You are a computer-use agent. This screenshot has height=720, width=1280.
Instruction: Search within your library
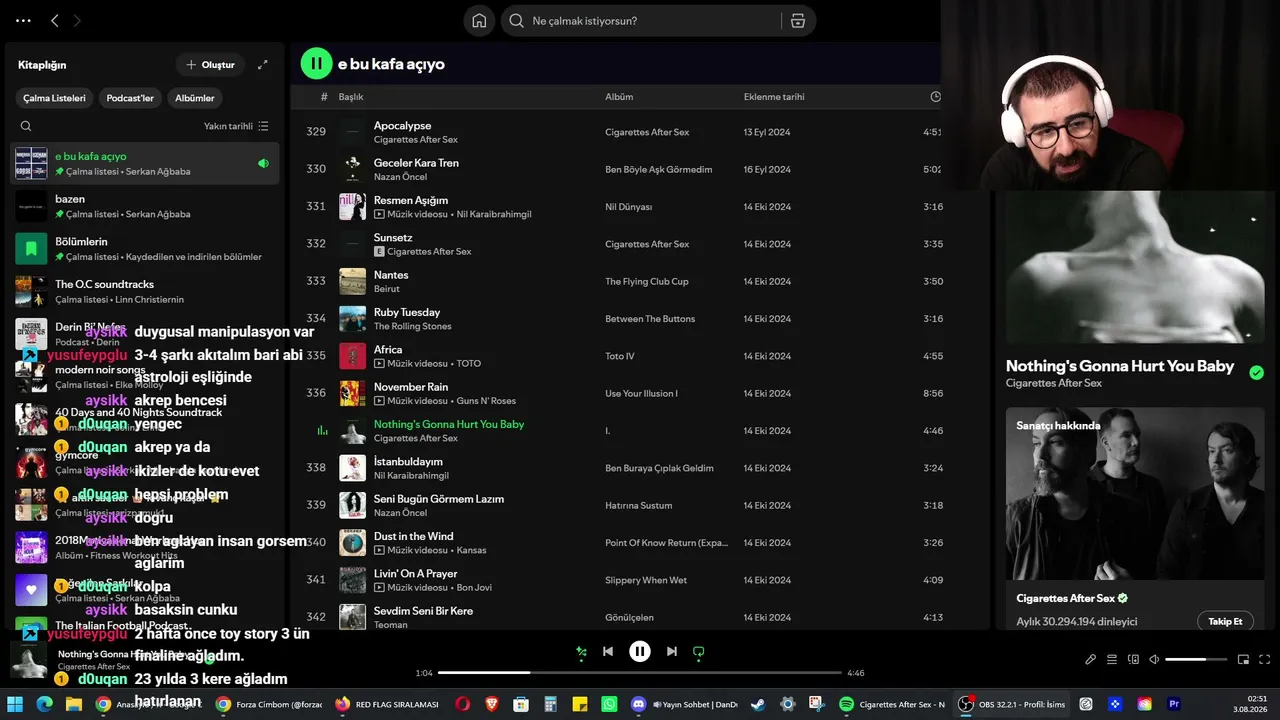click(x=26, y=126)
